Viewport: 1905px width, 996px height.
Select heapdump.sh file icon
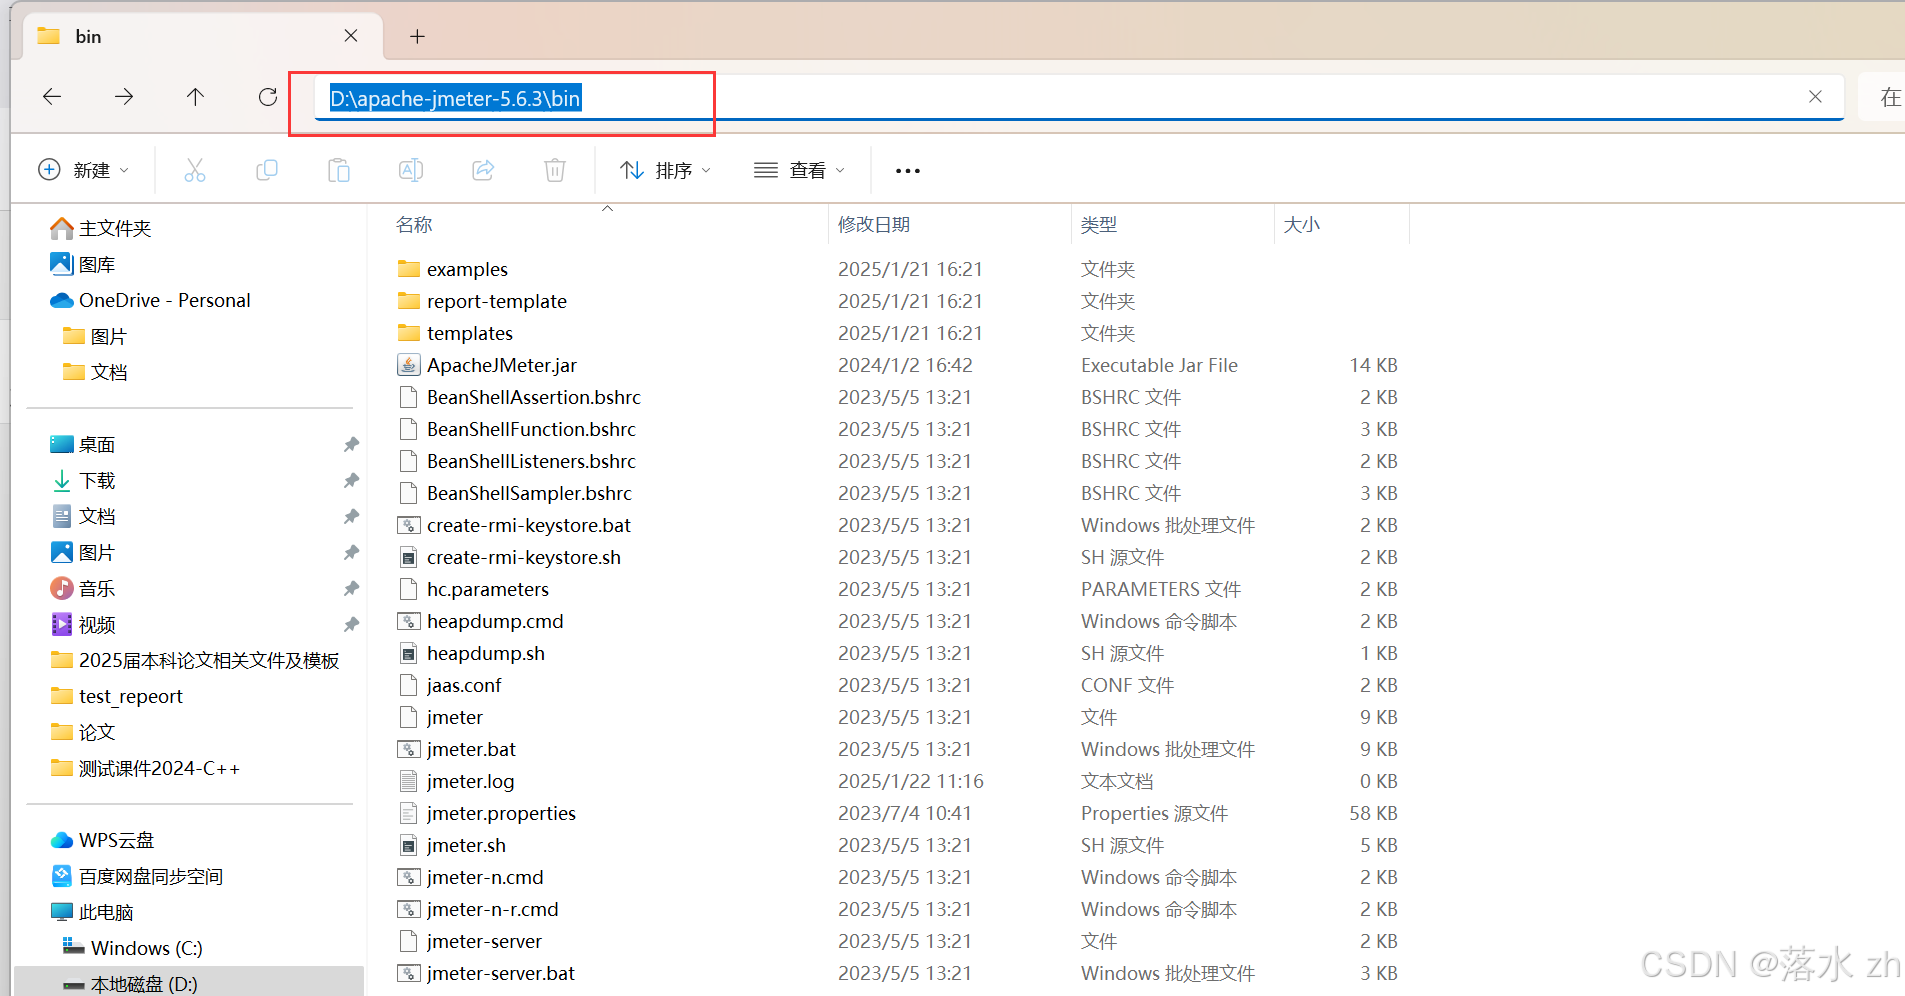(408, 653)
